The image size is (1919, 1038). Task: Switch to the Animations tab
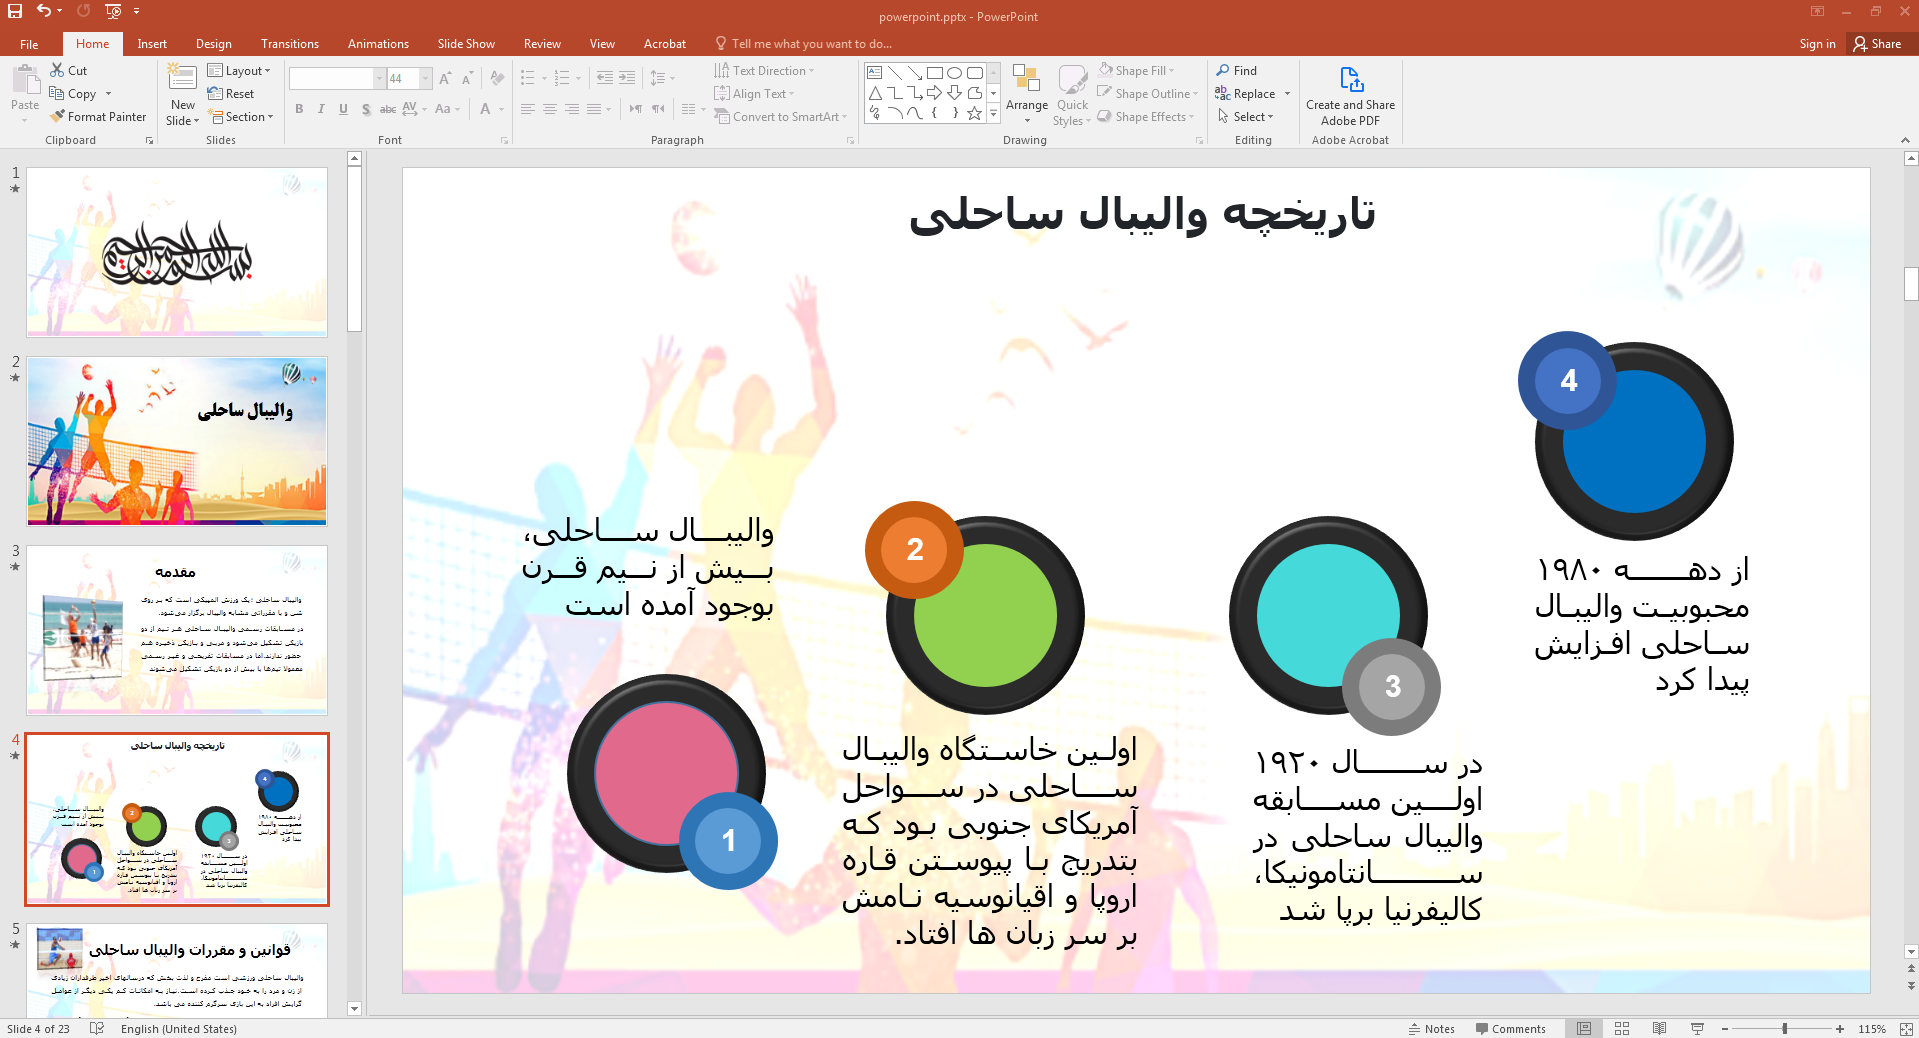(x=378, y=44)
